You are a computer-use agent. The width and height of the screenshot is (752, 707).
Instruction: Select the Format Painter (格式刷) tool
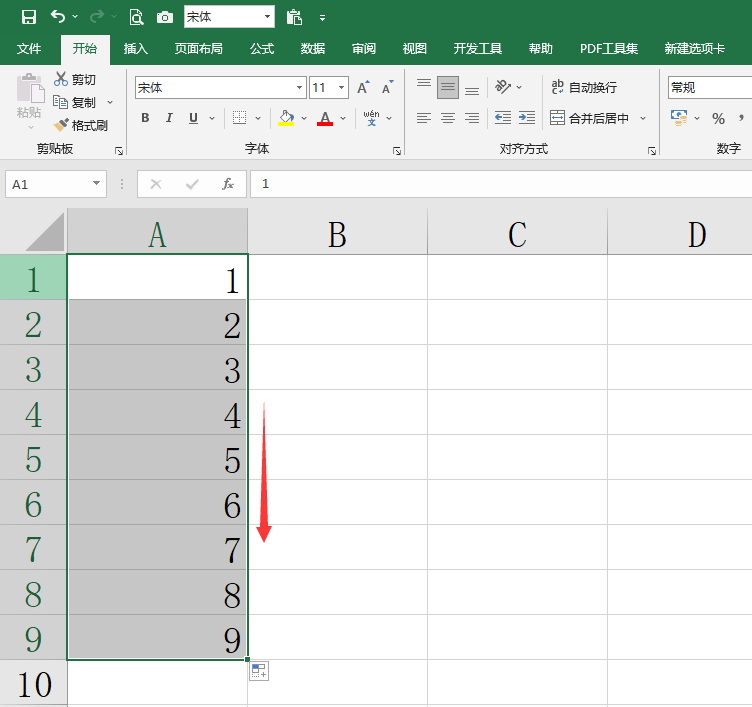[x=81, y=126]
